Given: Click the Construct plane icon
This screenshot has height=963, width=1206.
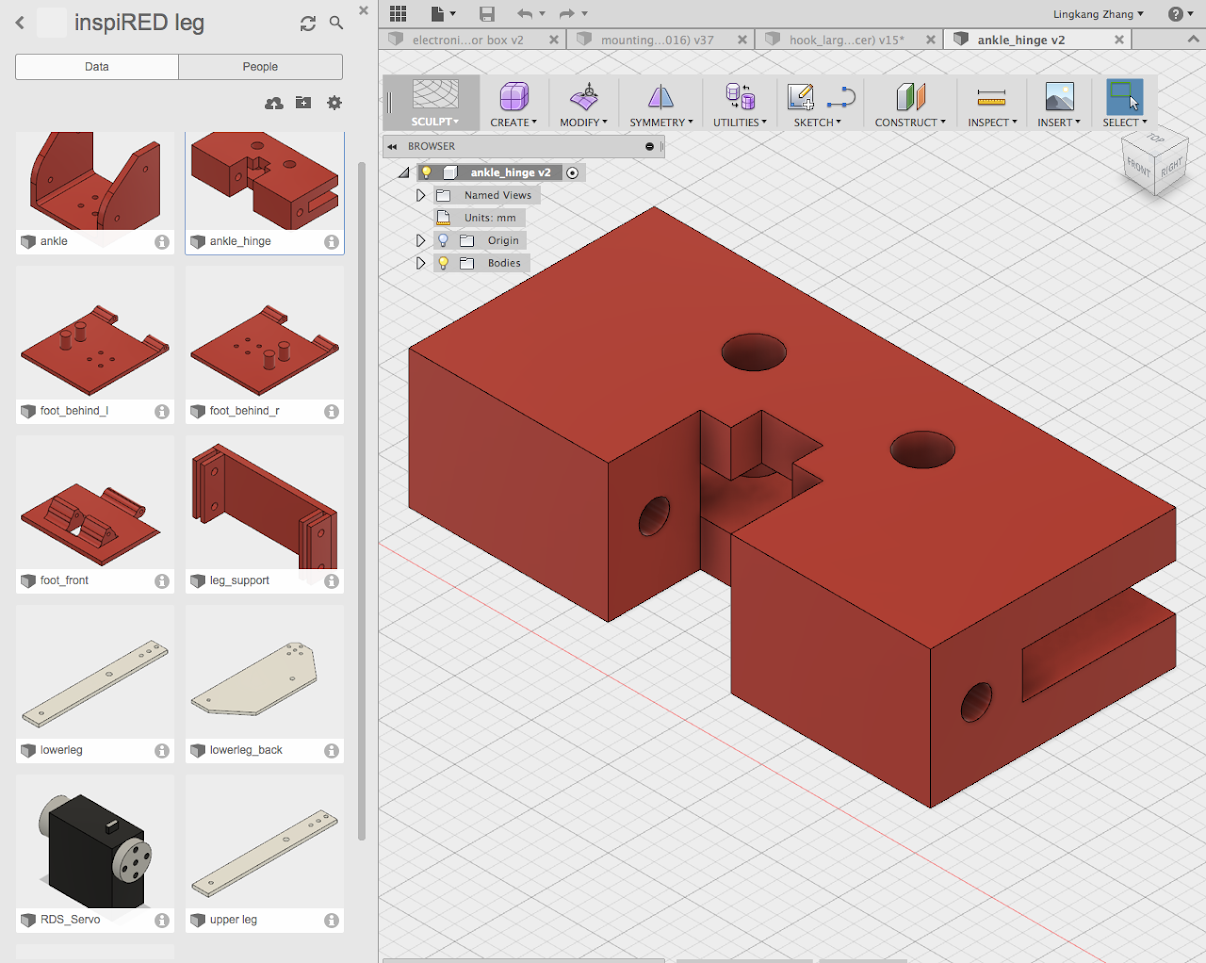Looking at the screenshot, I should pyautogui.click(x=911, y=97).
